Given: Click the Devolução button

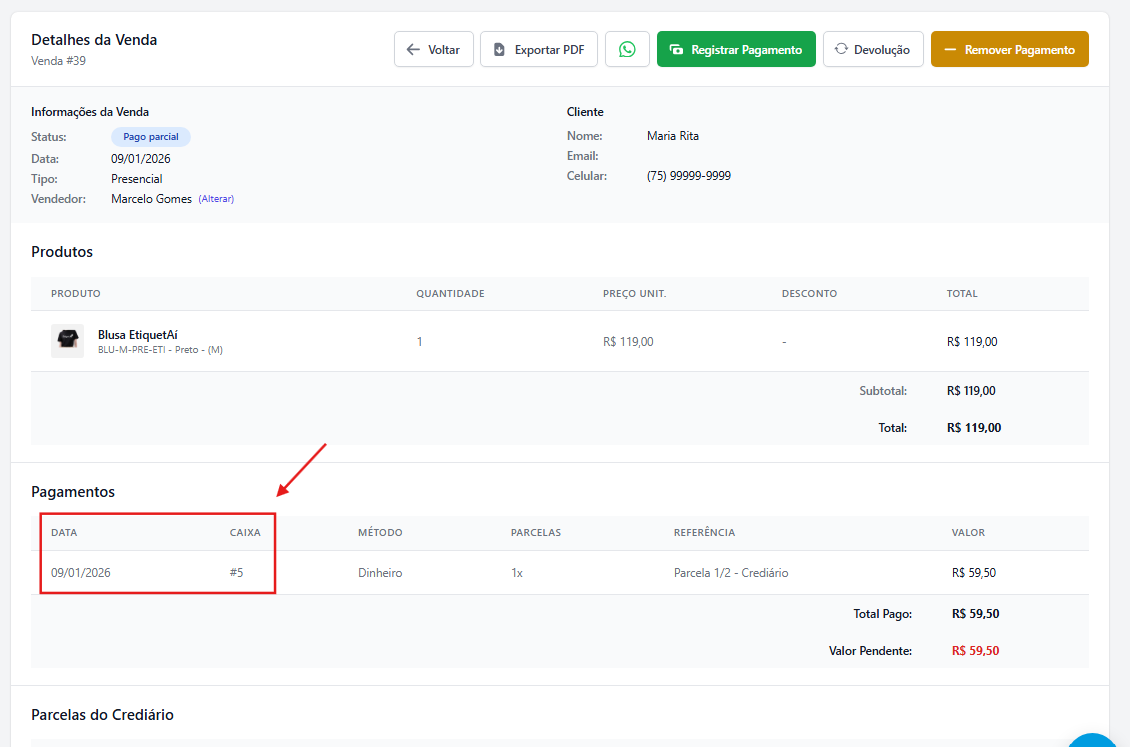Looking at the screenshot, I should (x=872, y=49).
